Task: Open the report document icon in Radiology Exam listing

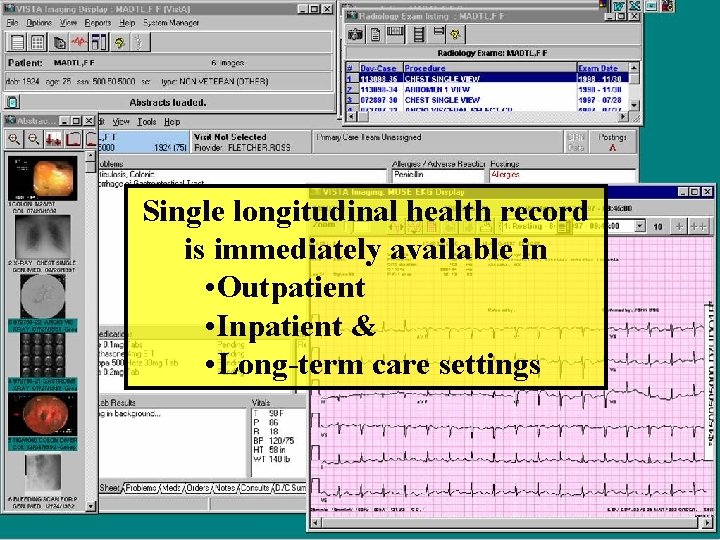Action: click(375, 34)
